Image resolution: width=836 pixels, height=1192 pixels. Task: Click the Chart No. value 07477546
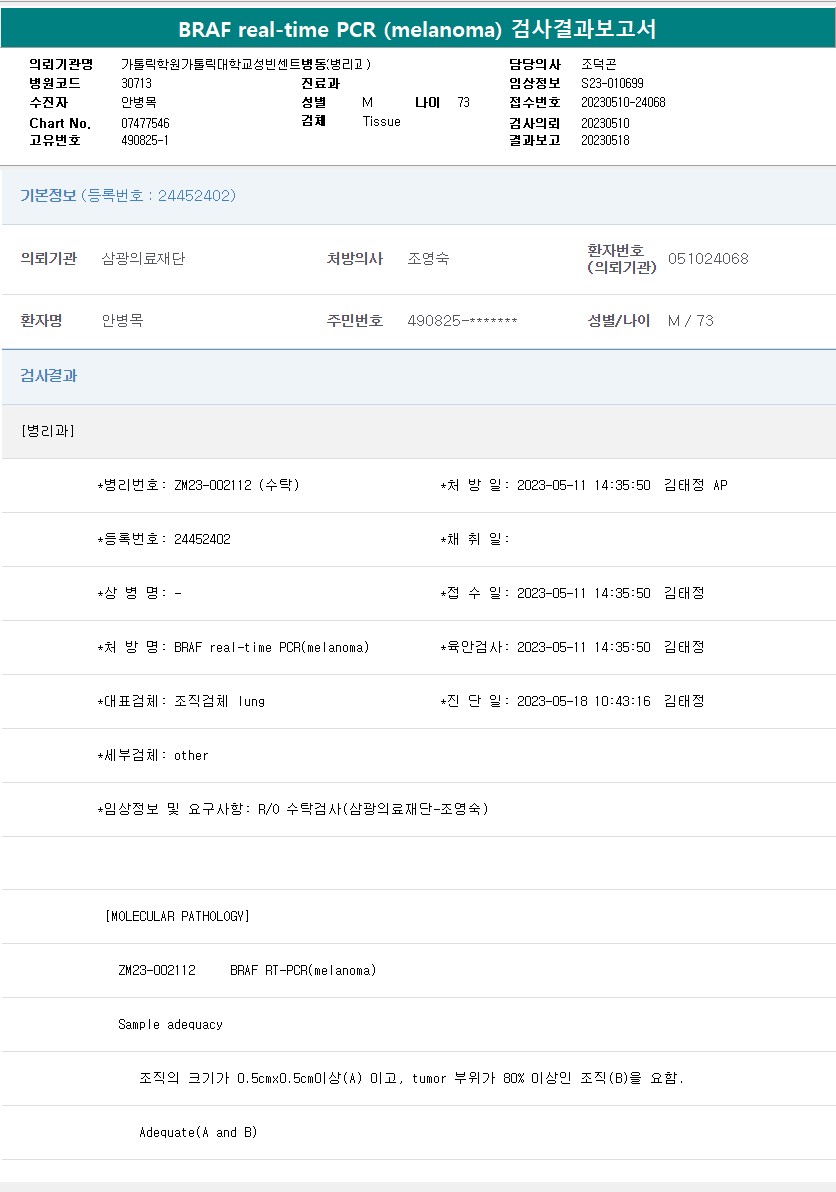coord(145,123)
